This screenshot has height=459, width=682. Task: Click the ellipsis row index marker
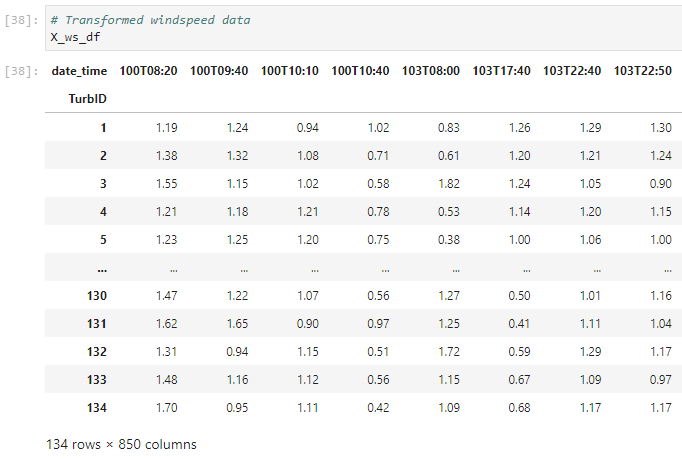[102, 268]
